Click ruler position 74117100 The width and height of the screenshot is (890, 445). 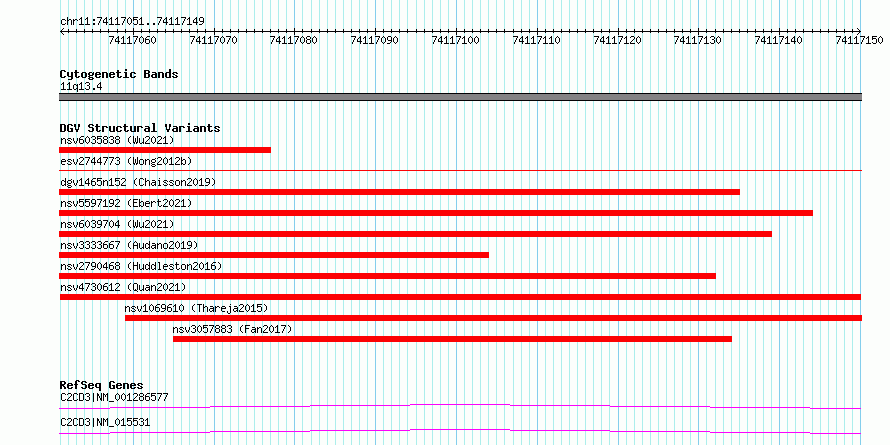tap(456, 40)
